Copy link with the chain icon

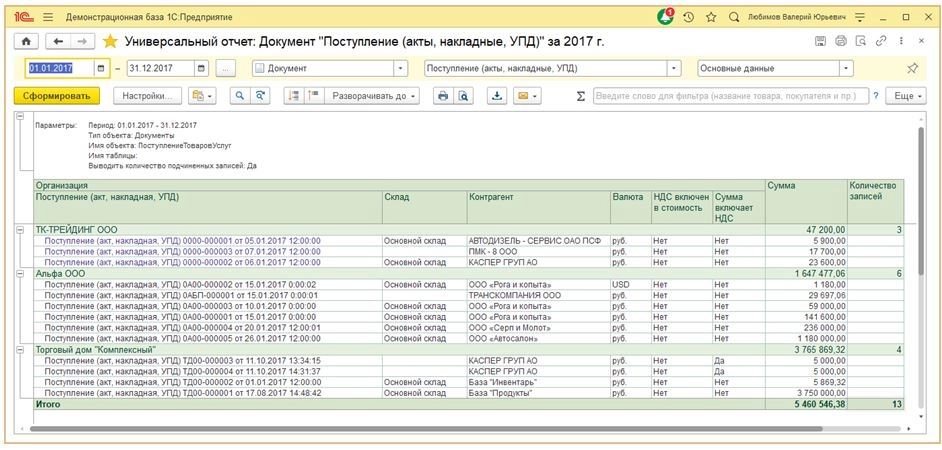coord(881,41)
